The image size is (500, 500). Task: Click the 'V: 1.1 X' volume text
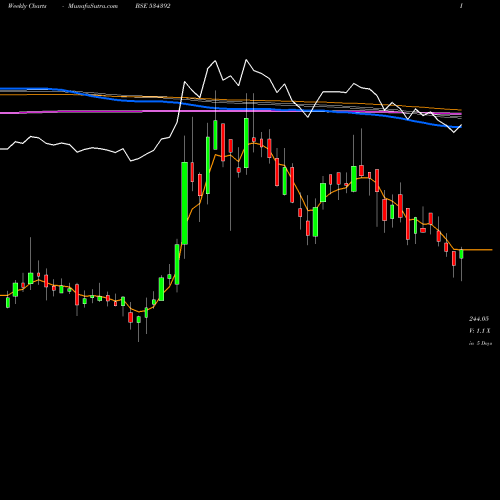click(480, 331)
